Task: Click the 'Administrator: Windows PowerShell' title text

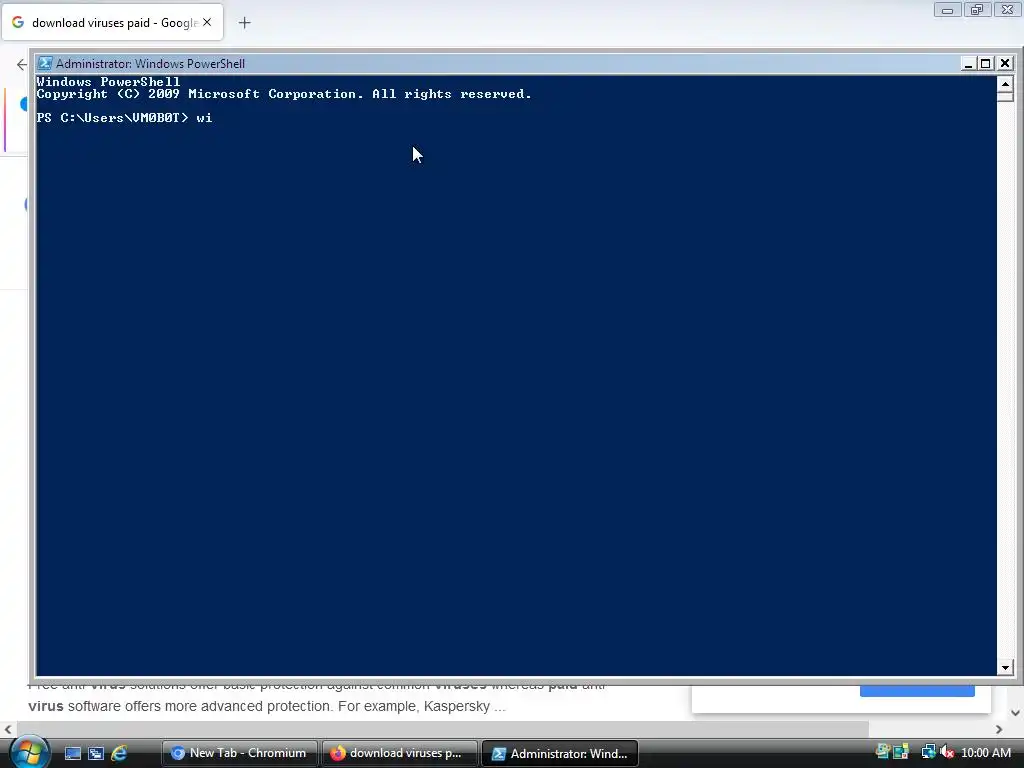Action: click(150, 63)
